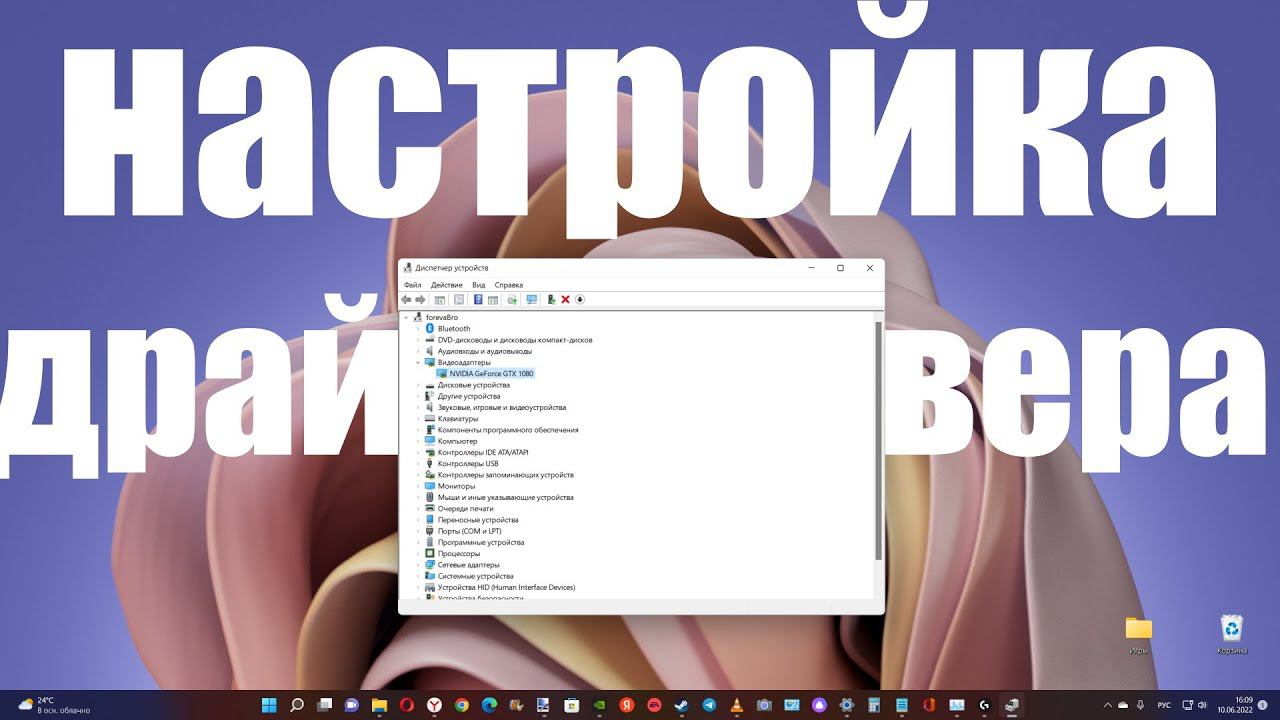The height and width of the screenshot is (720, 1280).
Task: Select the Порты (COM и LPT) row
Action: pyautogui.click(x=463, y=531)
